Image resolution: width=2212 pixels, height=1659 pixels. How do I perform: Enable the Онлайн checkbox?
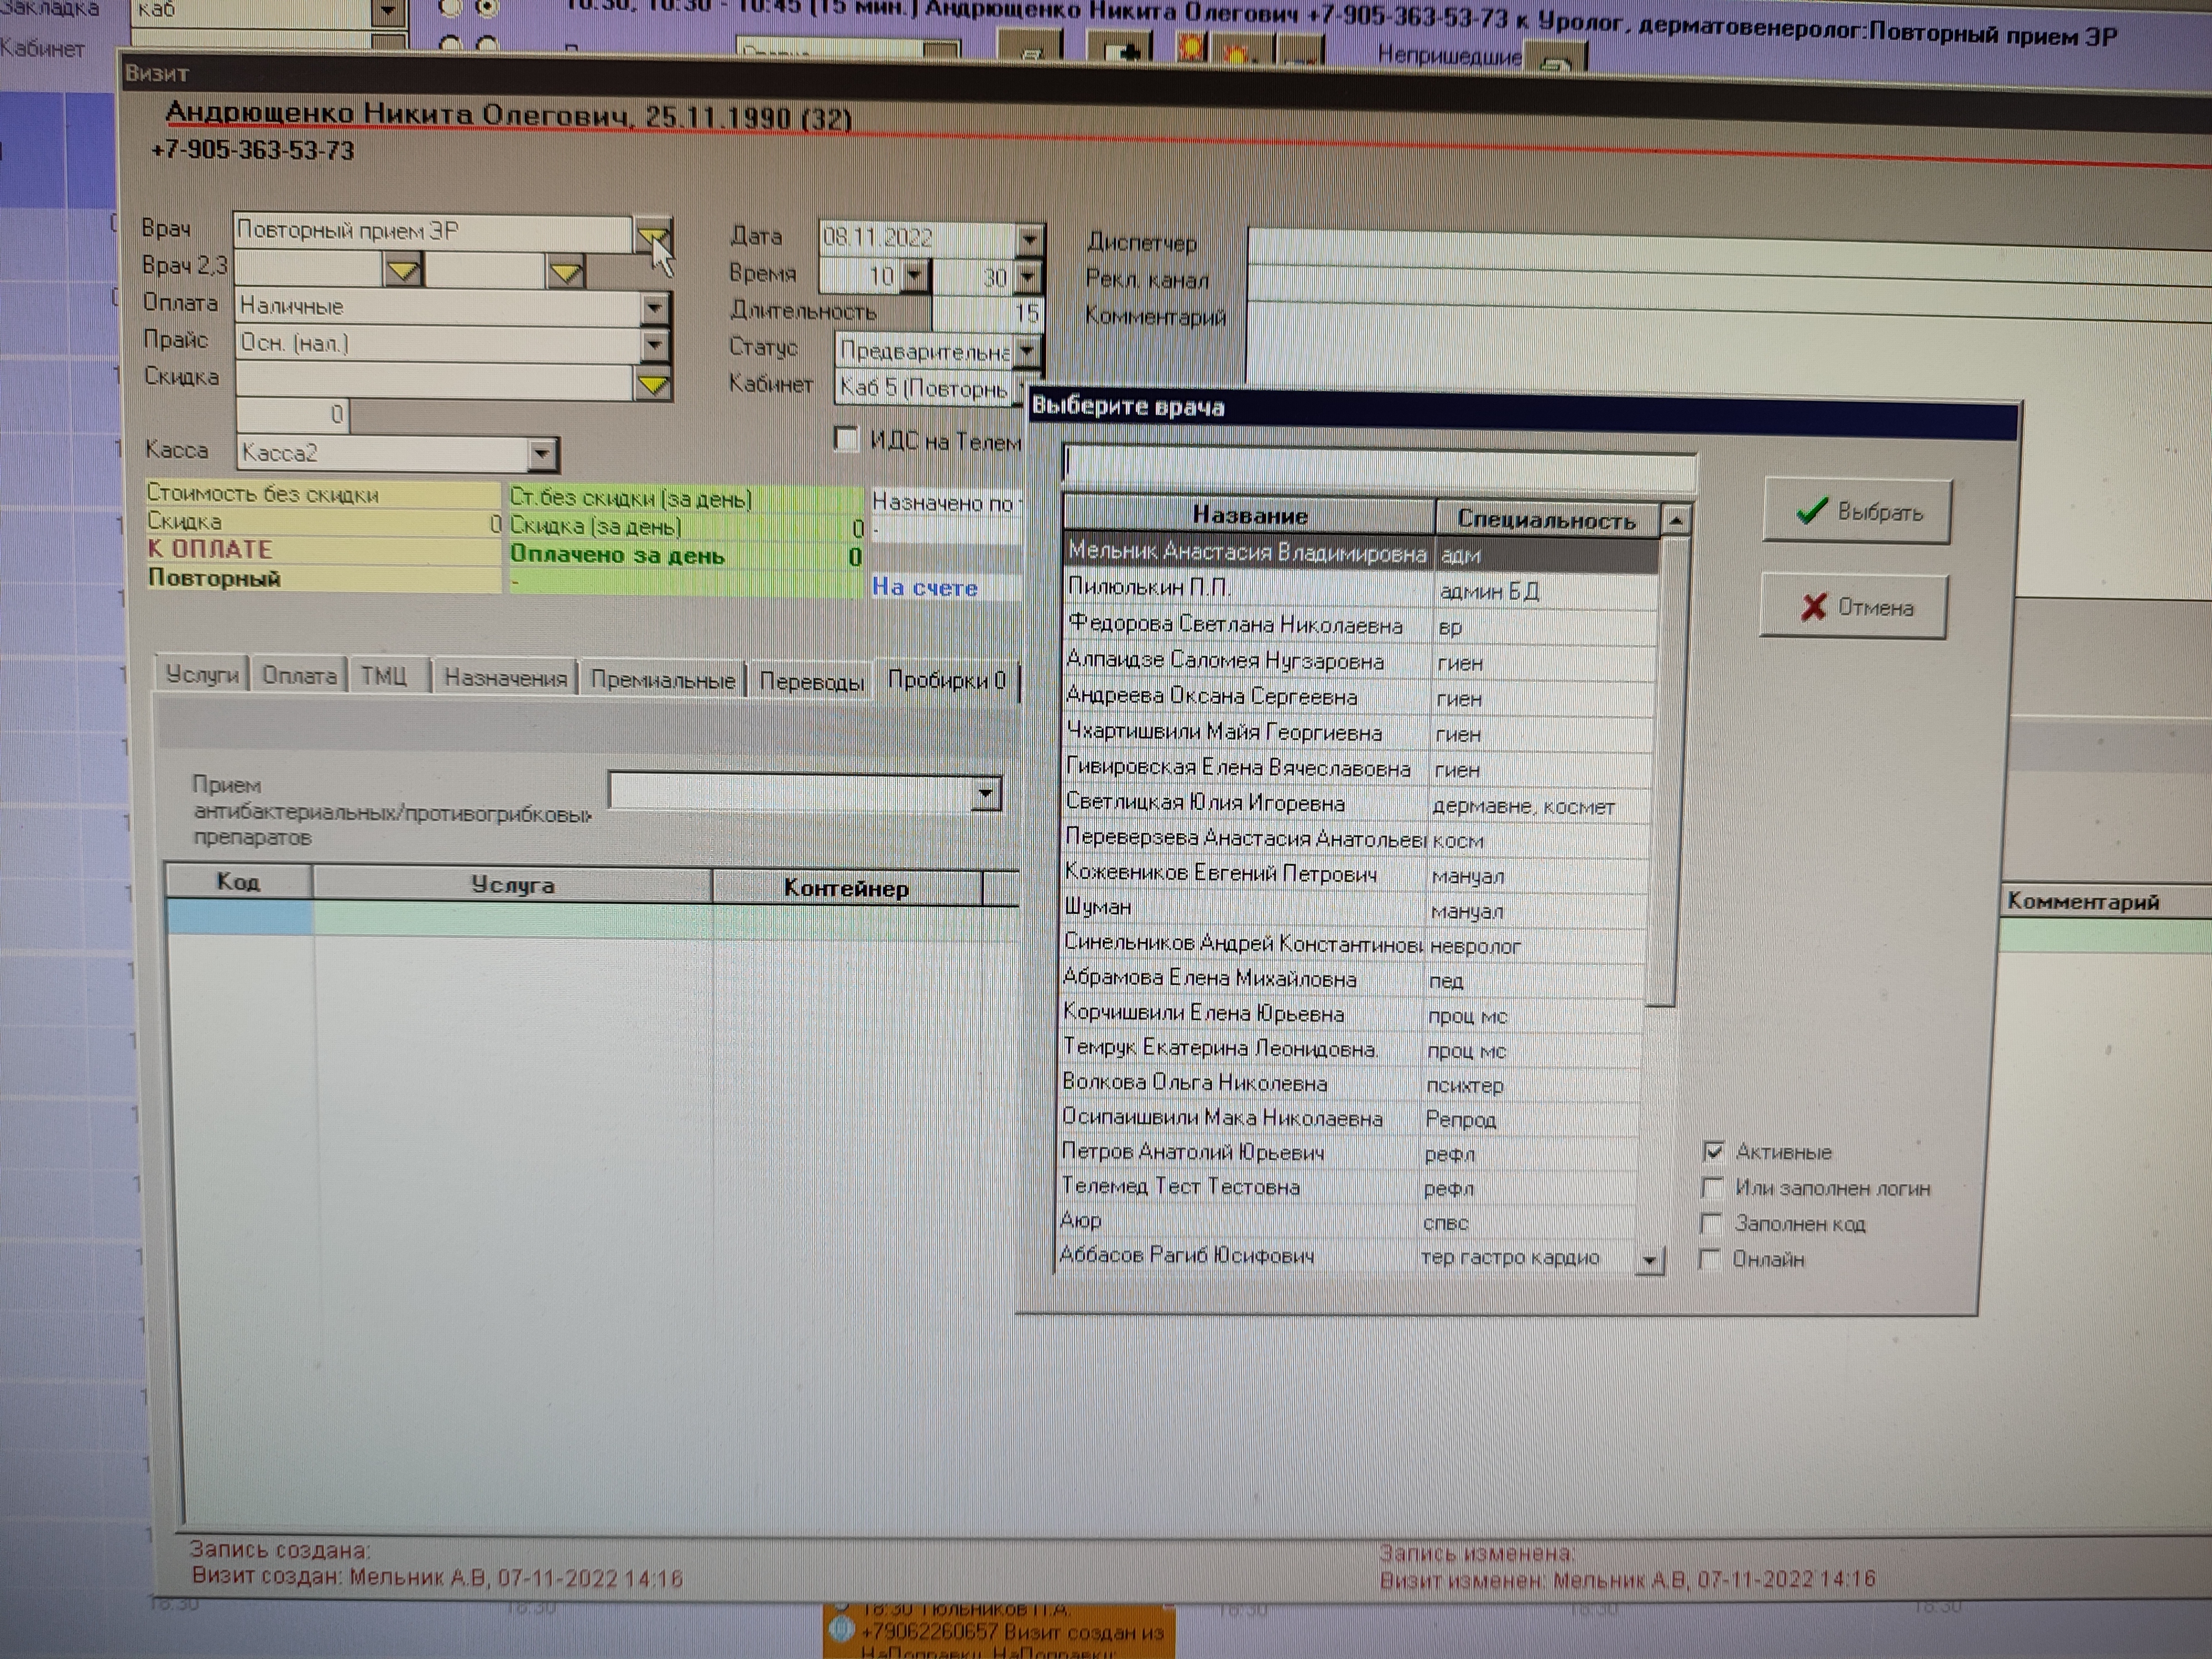1710,1258
